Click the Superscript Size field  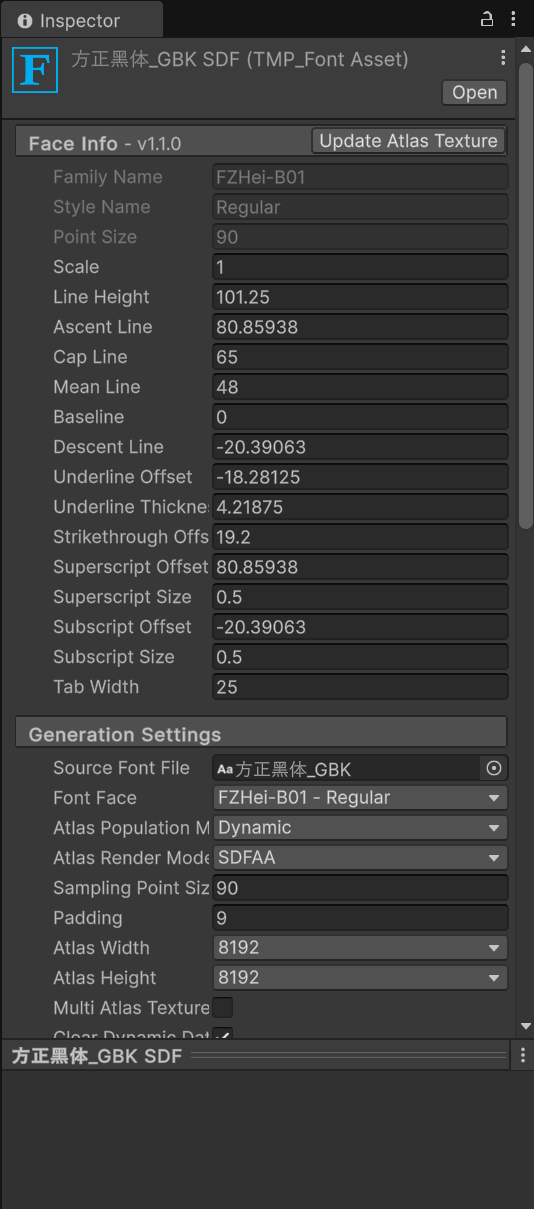click(361, 597)
